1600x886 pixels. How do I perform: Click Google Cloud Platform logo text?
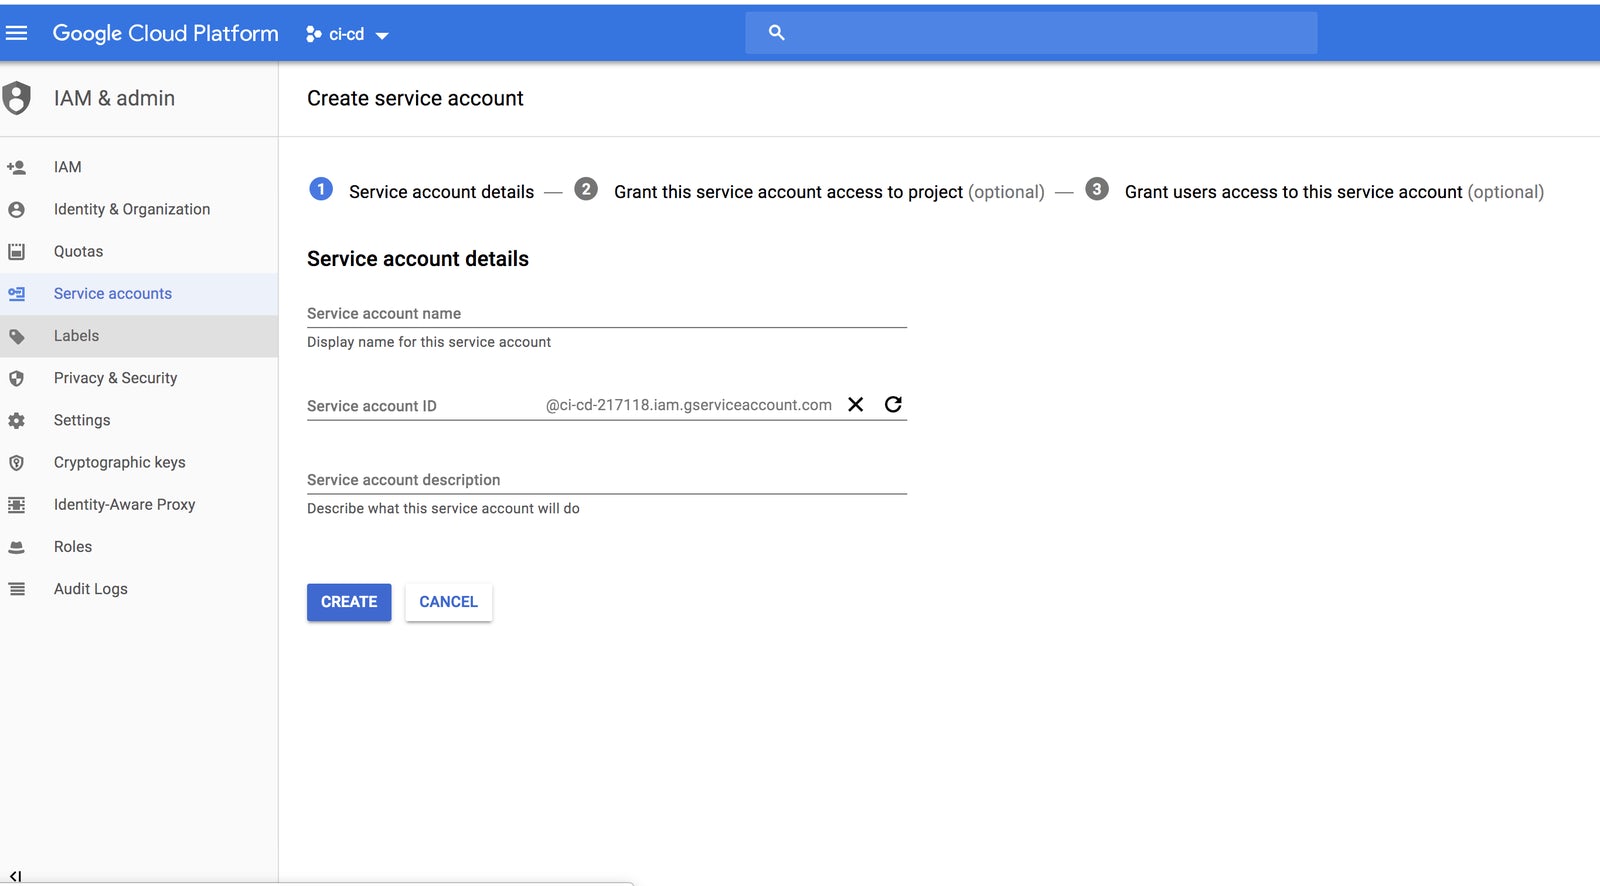[165, 33]
